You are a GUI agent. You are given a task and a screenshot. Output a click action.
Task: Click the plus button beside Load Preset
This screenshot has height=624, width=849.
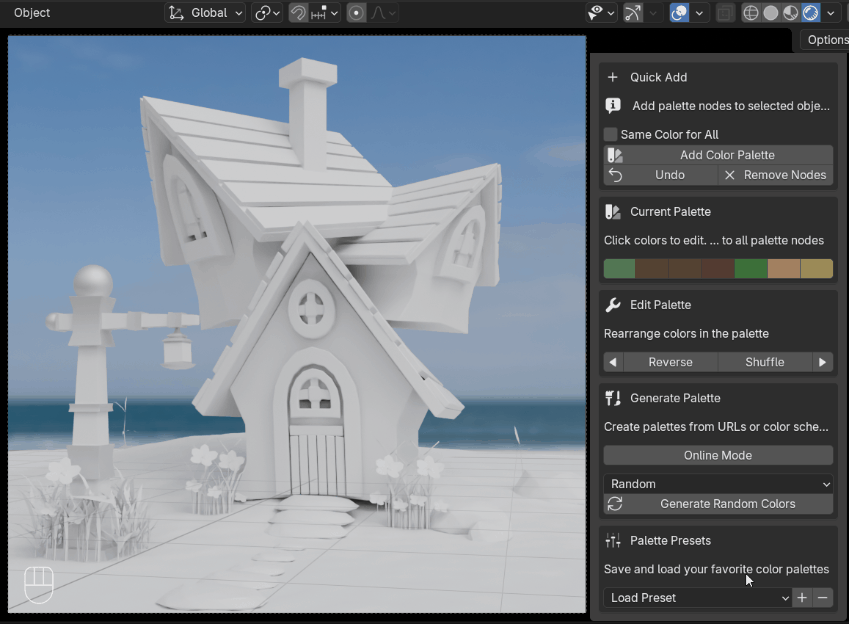(x=802, y=597)
